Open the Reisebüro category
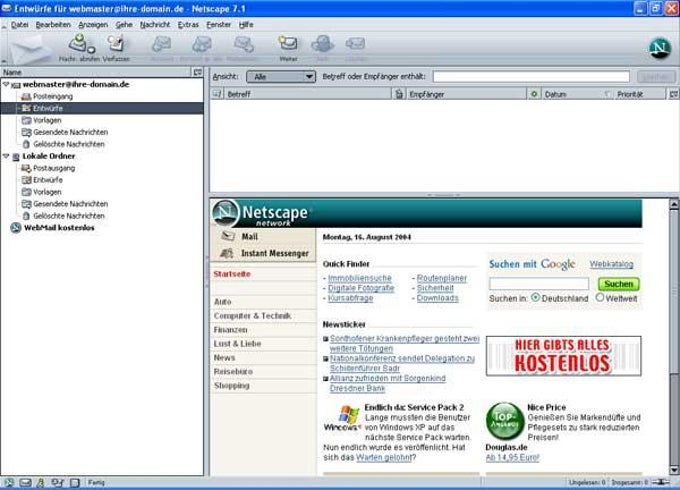Screen dimensions: 680x490 [233, 372]
